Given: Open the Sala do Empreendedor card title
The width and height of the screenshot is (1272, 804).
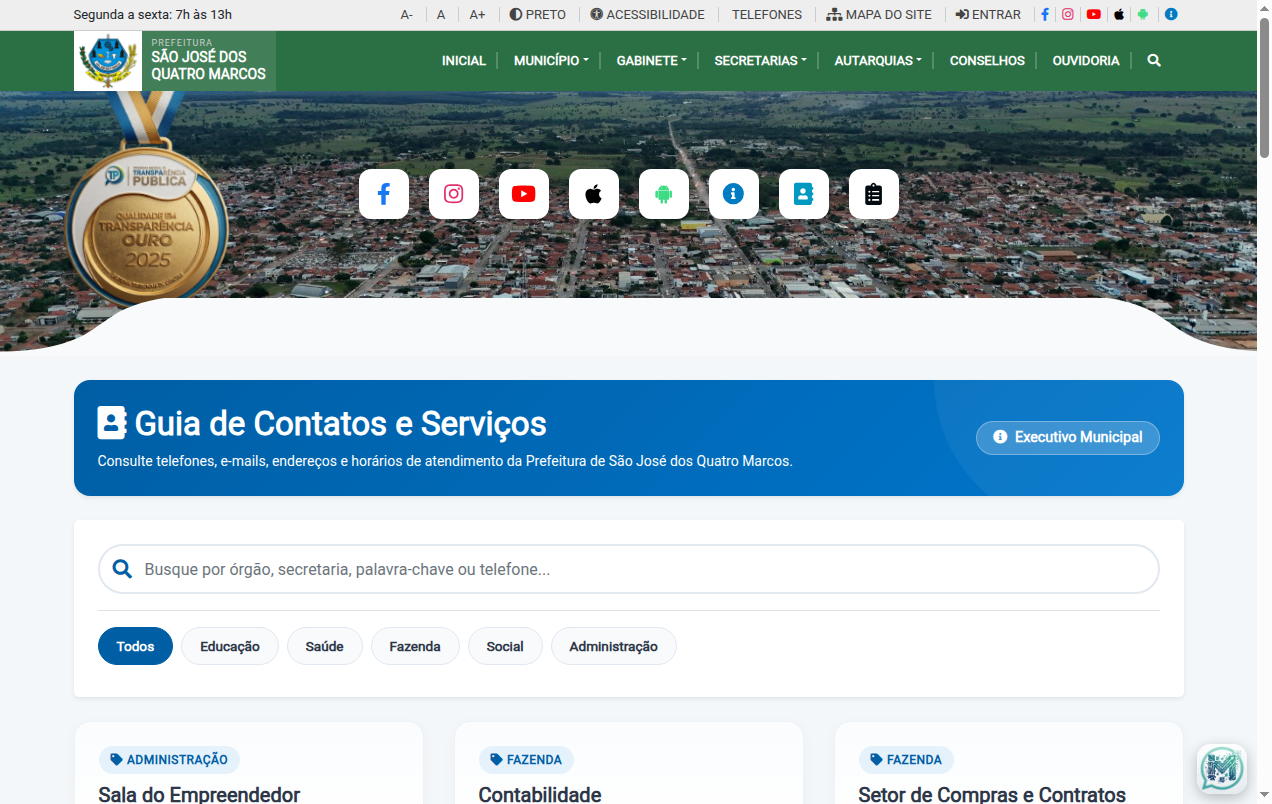Looking at the screenshot, I should pyautogui.click(x=199, y=794).
